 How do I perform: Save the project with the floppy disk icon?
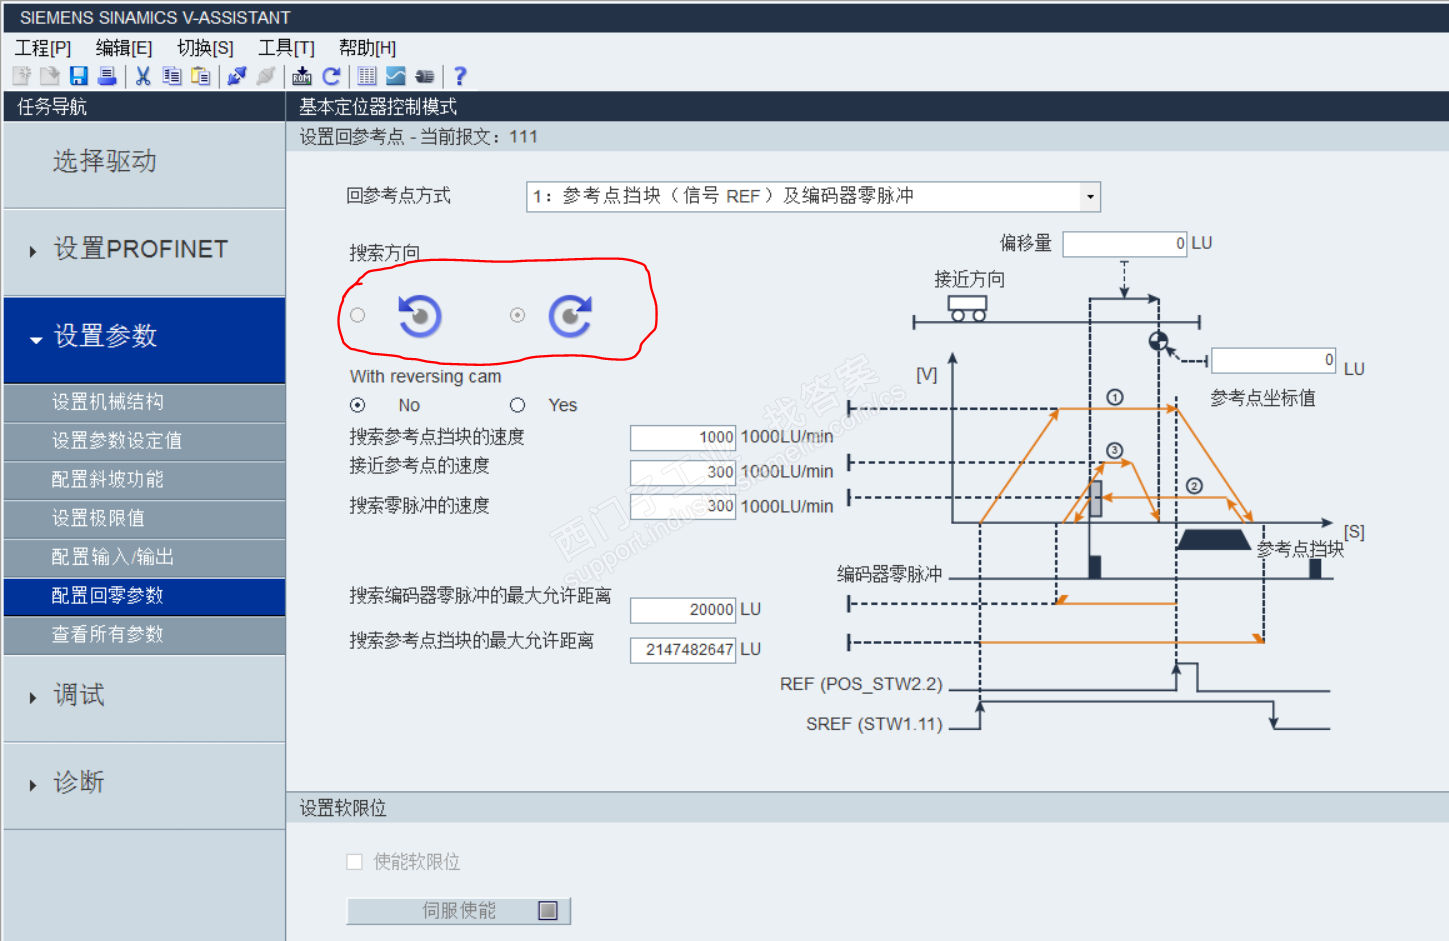(x=78, y=76)
